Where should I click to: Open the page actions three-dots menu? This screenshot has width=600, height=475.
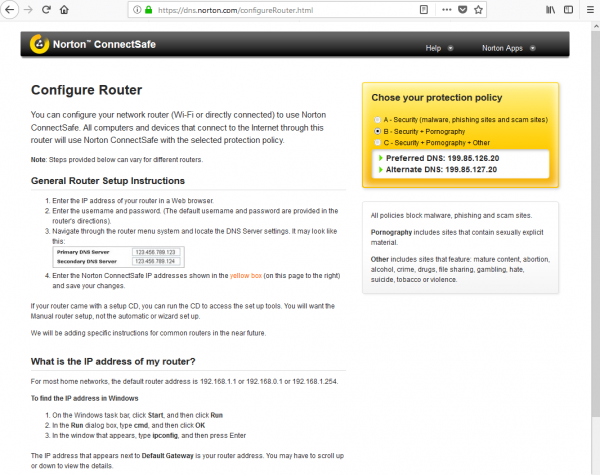447,10
